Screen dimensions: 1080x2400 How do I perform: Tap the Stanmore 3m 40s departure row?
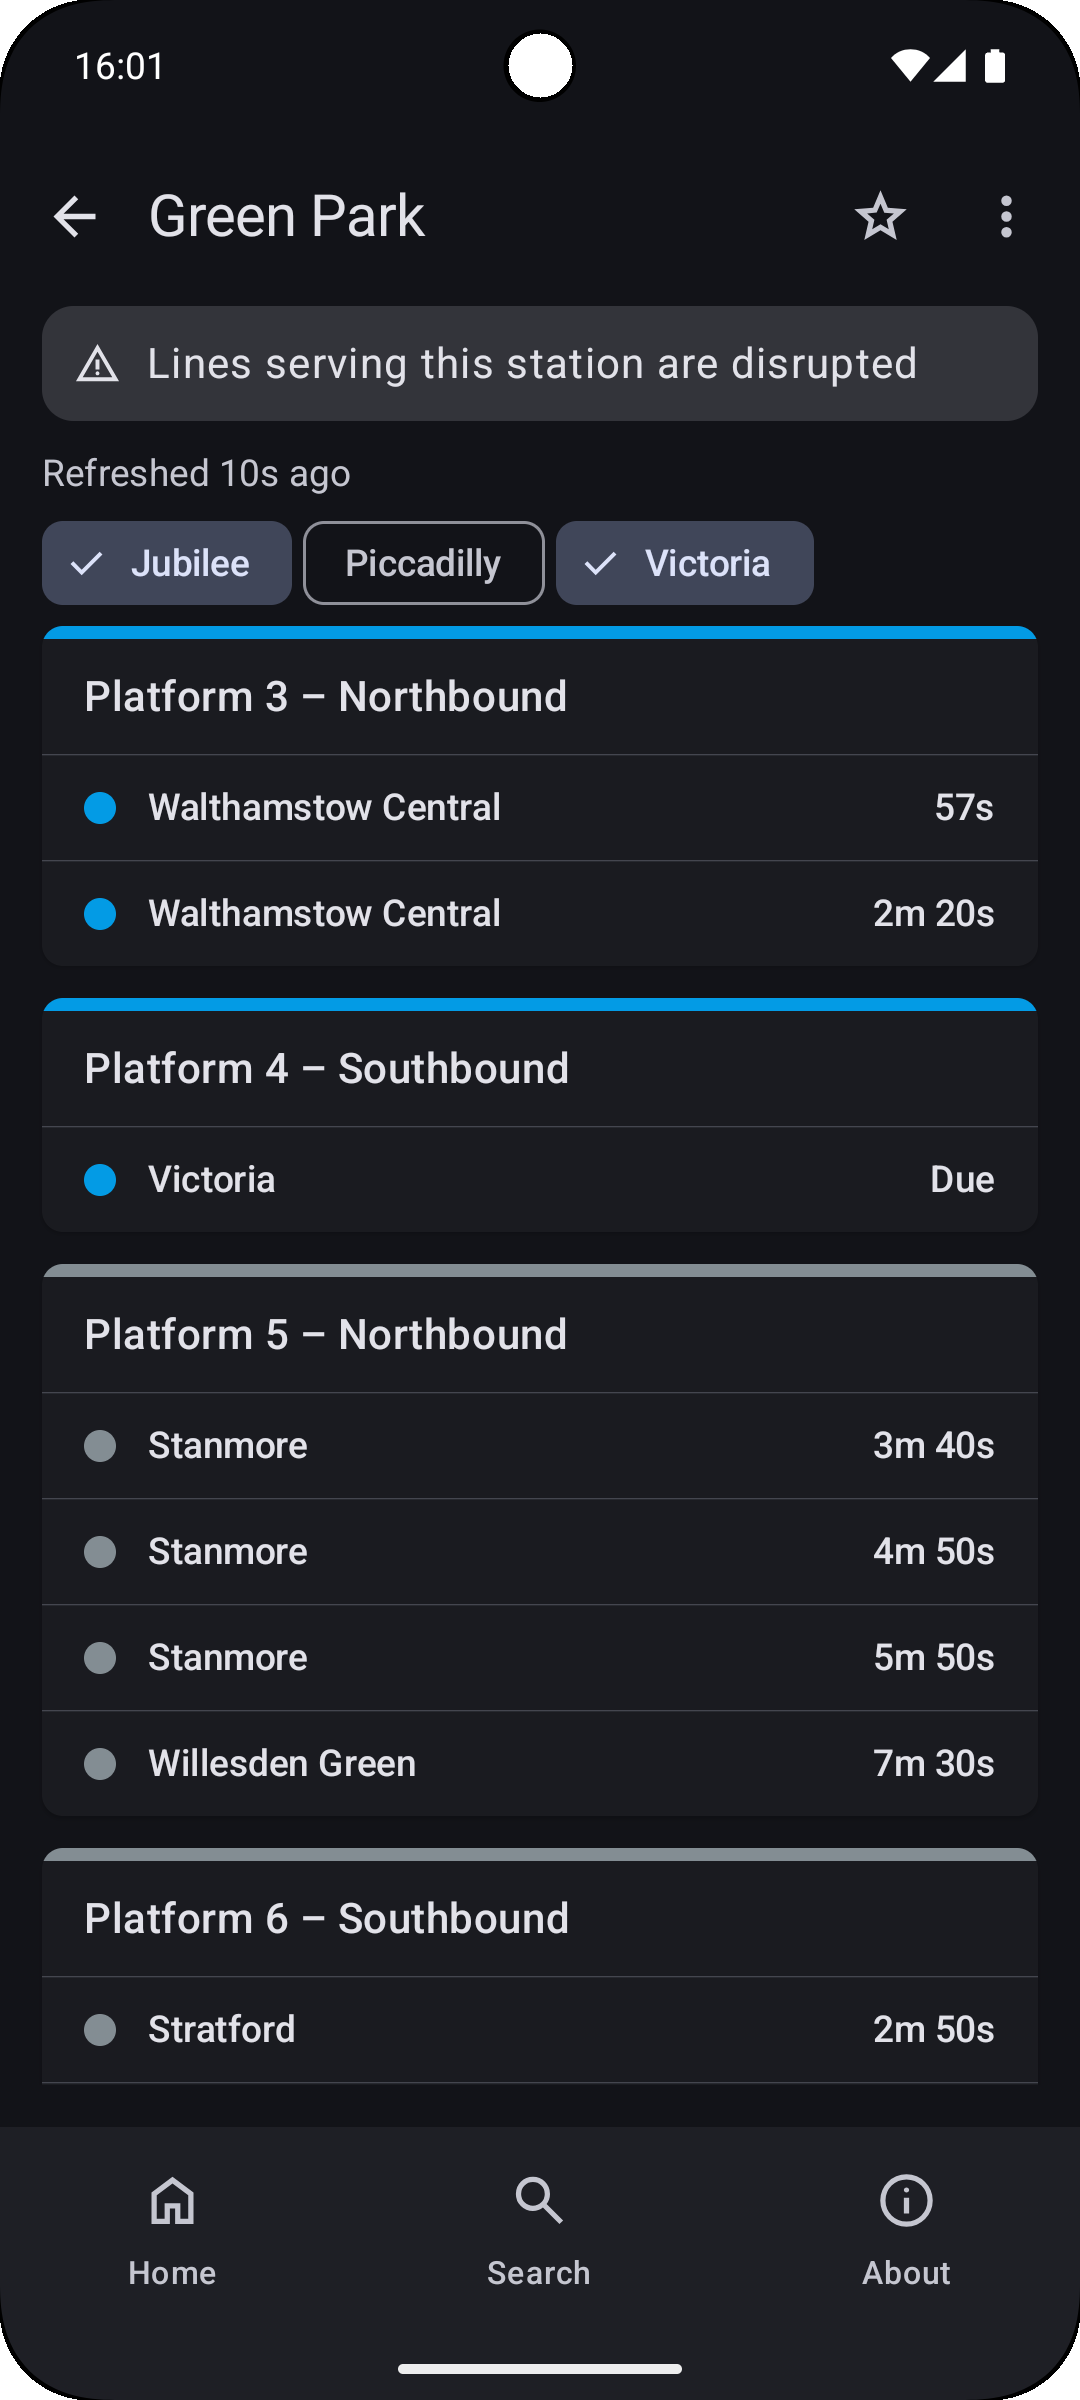540,1446
